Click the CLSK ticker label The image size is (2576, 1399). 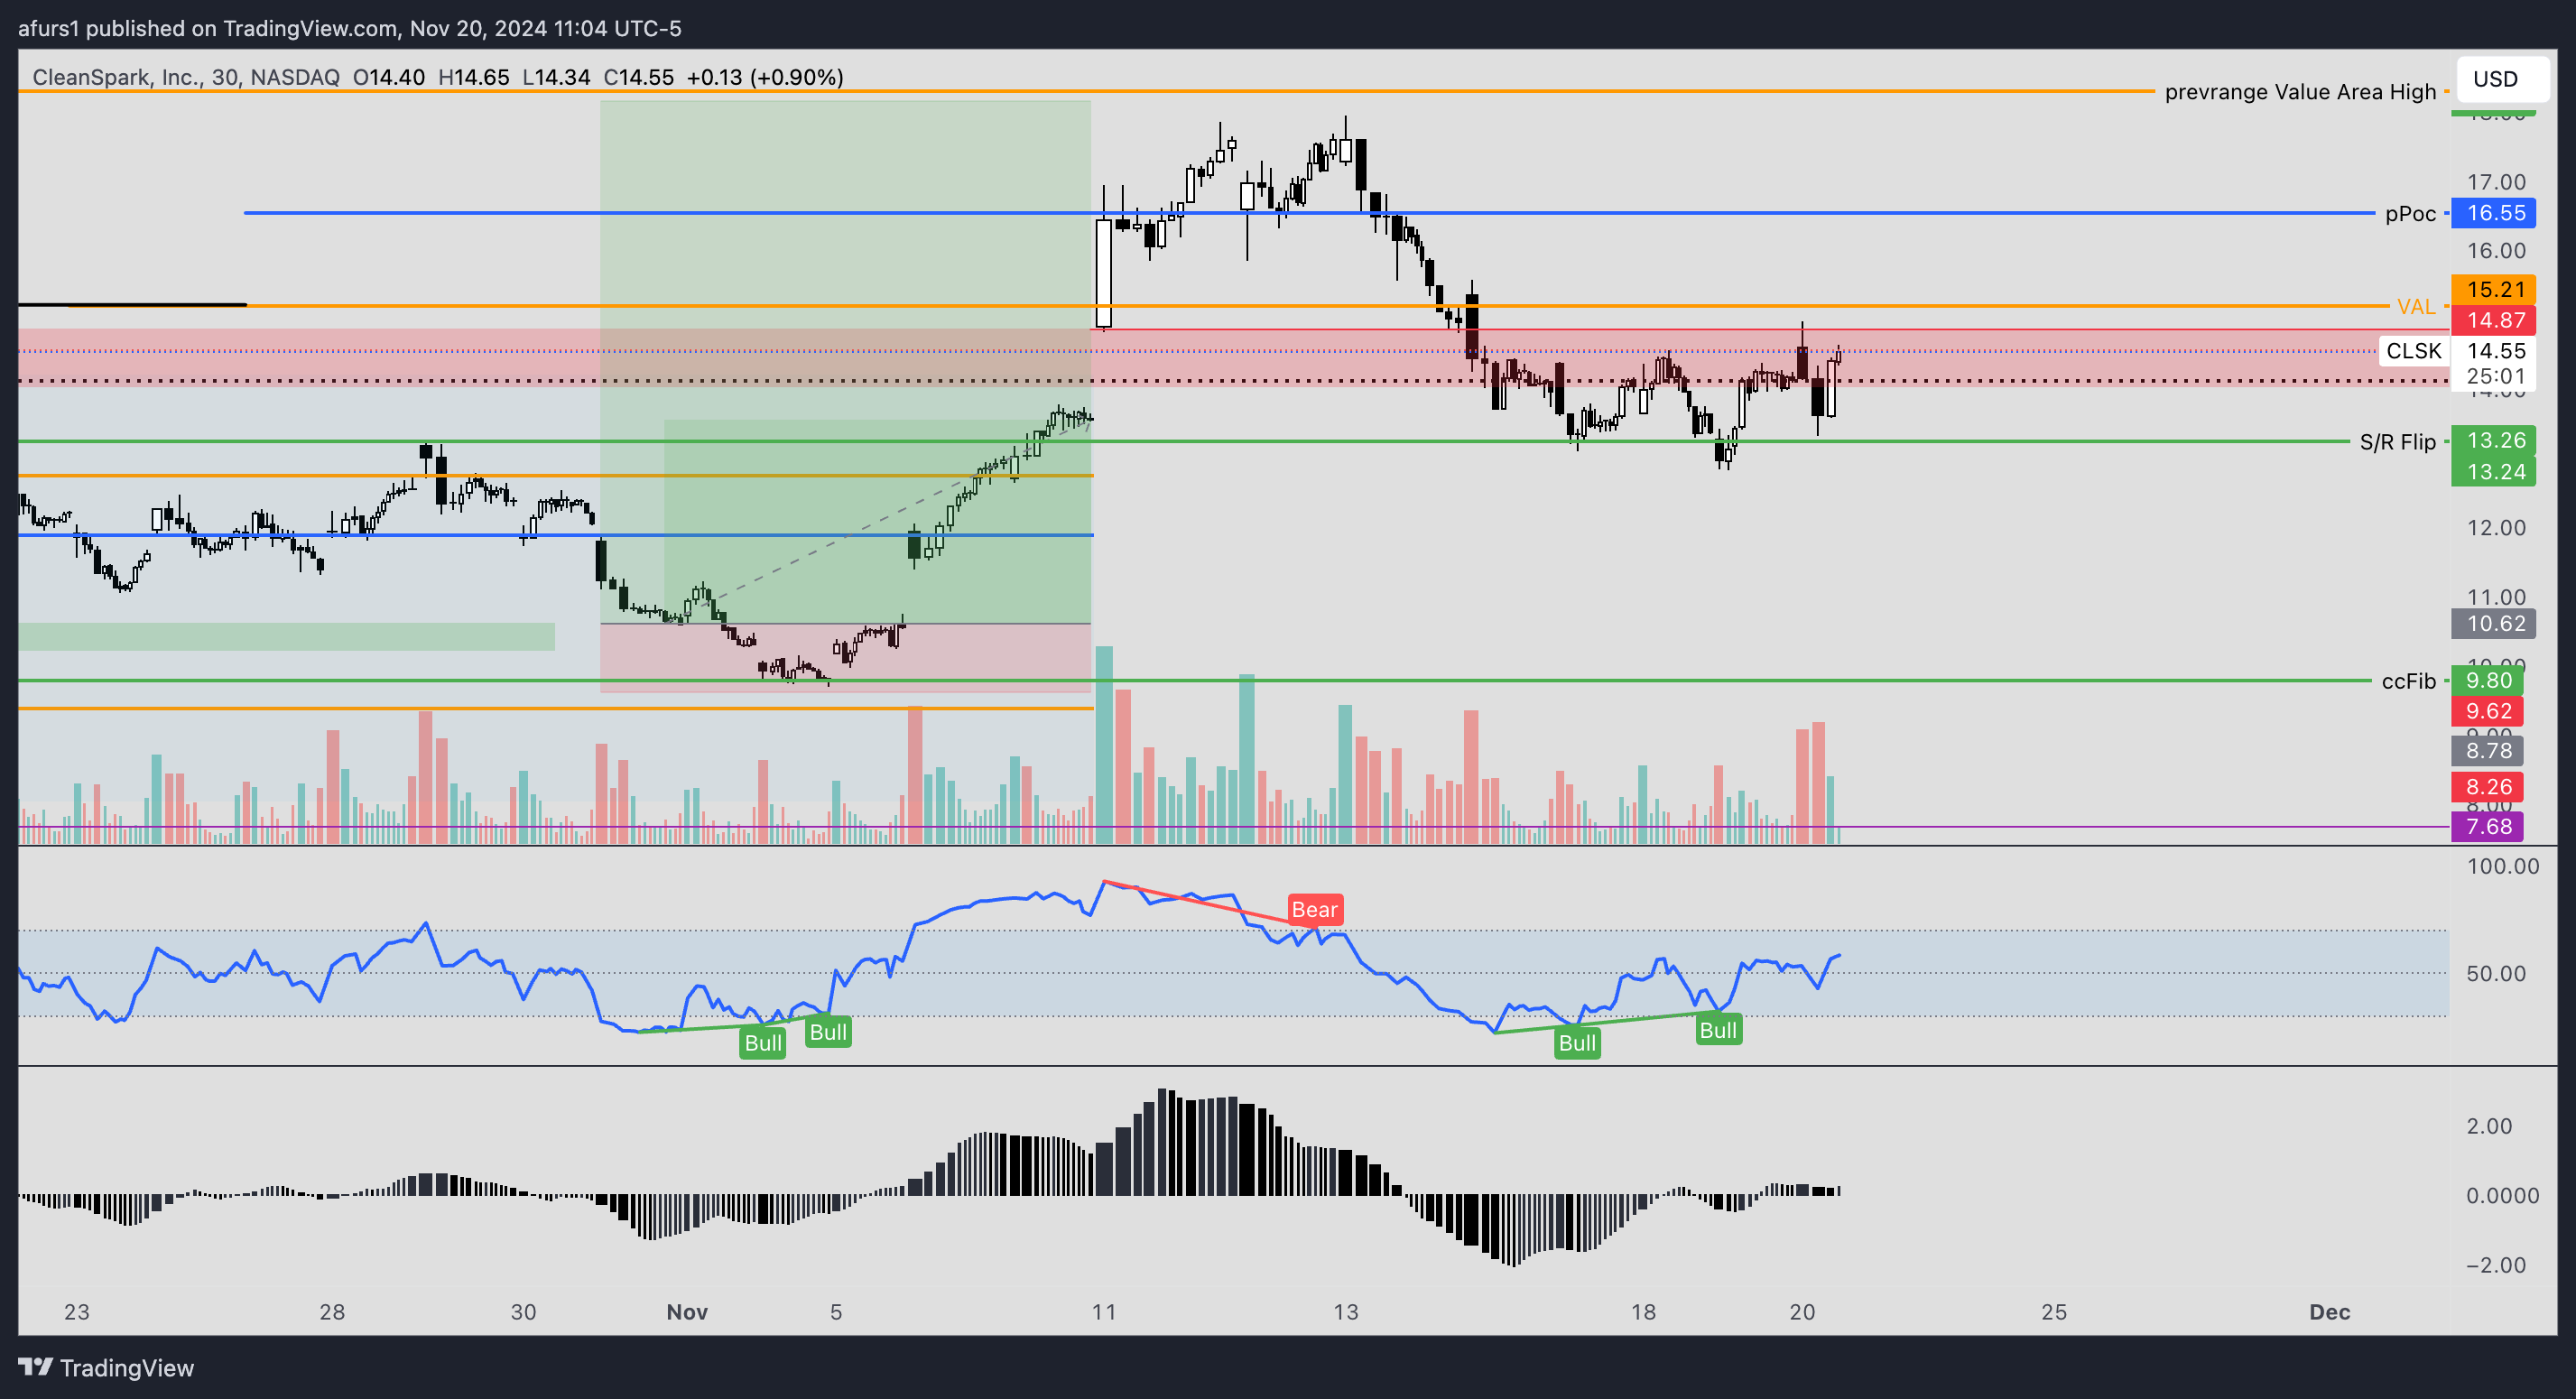coord(2413,350)
